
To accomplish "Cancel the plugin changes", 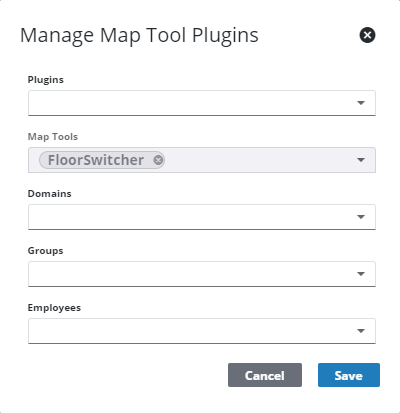I will [265, 375].
